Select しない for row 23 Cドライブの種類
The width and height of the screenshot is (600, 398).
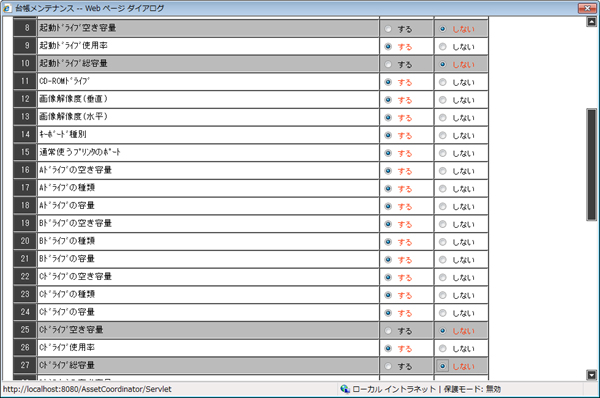443,295
